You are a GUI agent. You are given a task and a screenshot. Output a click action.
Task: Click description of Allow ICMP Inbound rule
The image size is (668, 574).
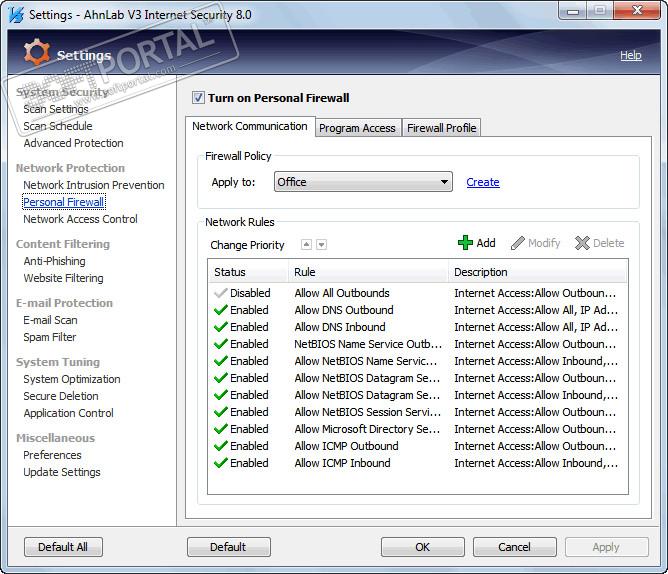click(536, 463)
